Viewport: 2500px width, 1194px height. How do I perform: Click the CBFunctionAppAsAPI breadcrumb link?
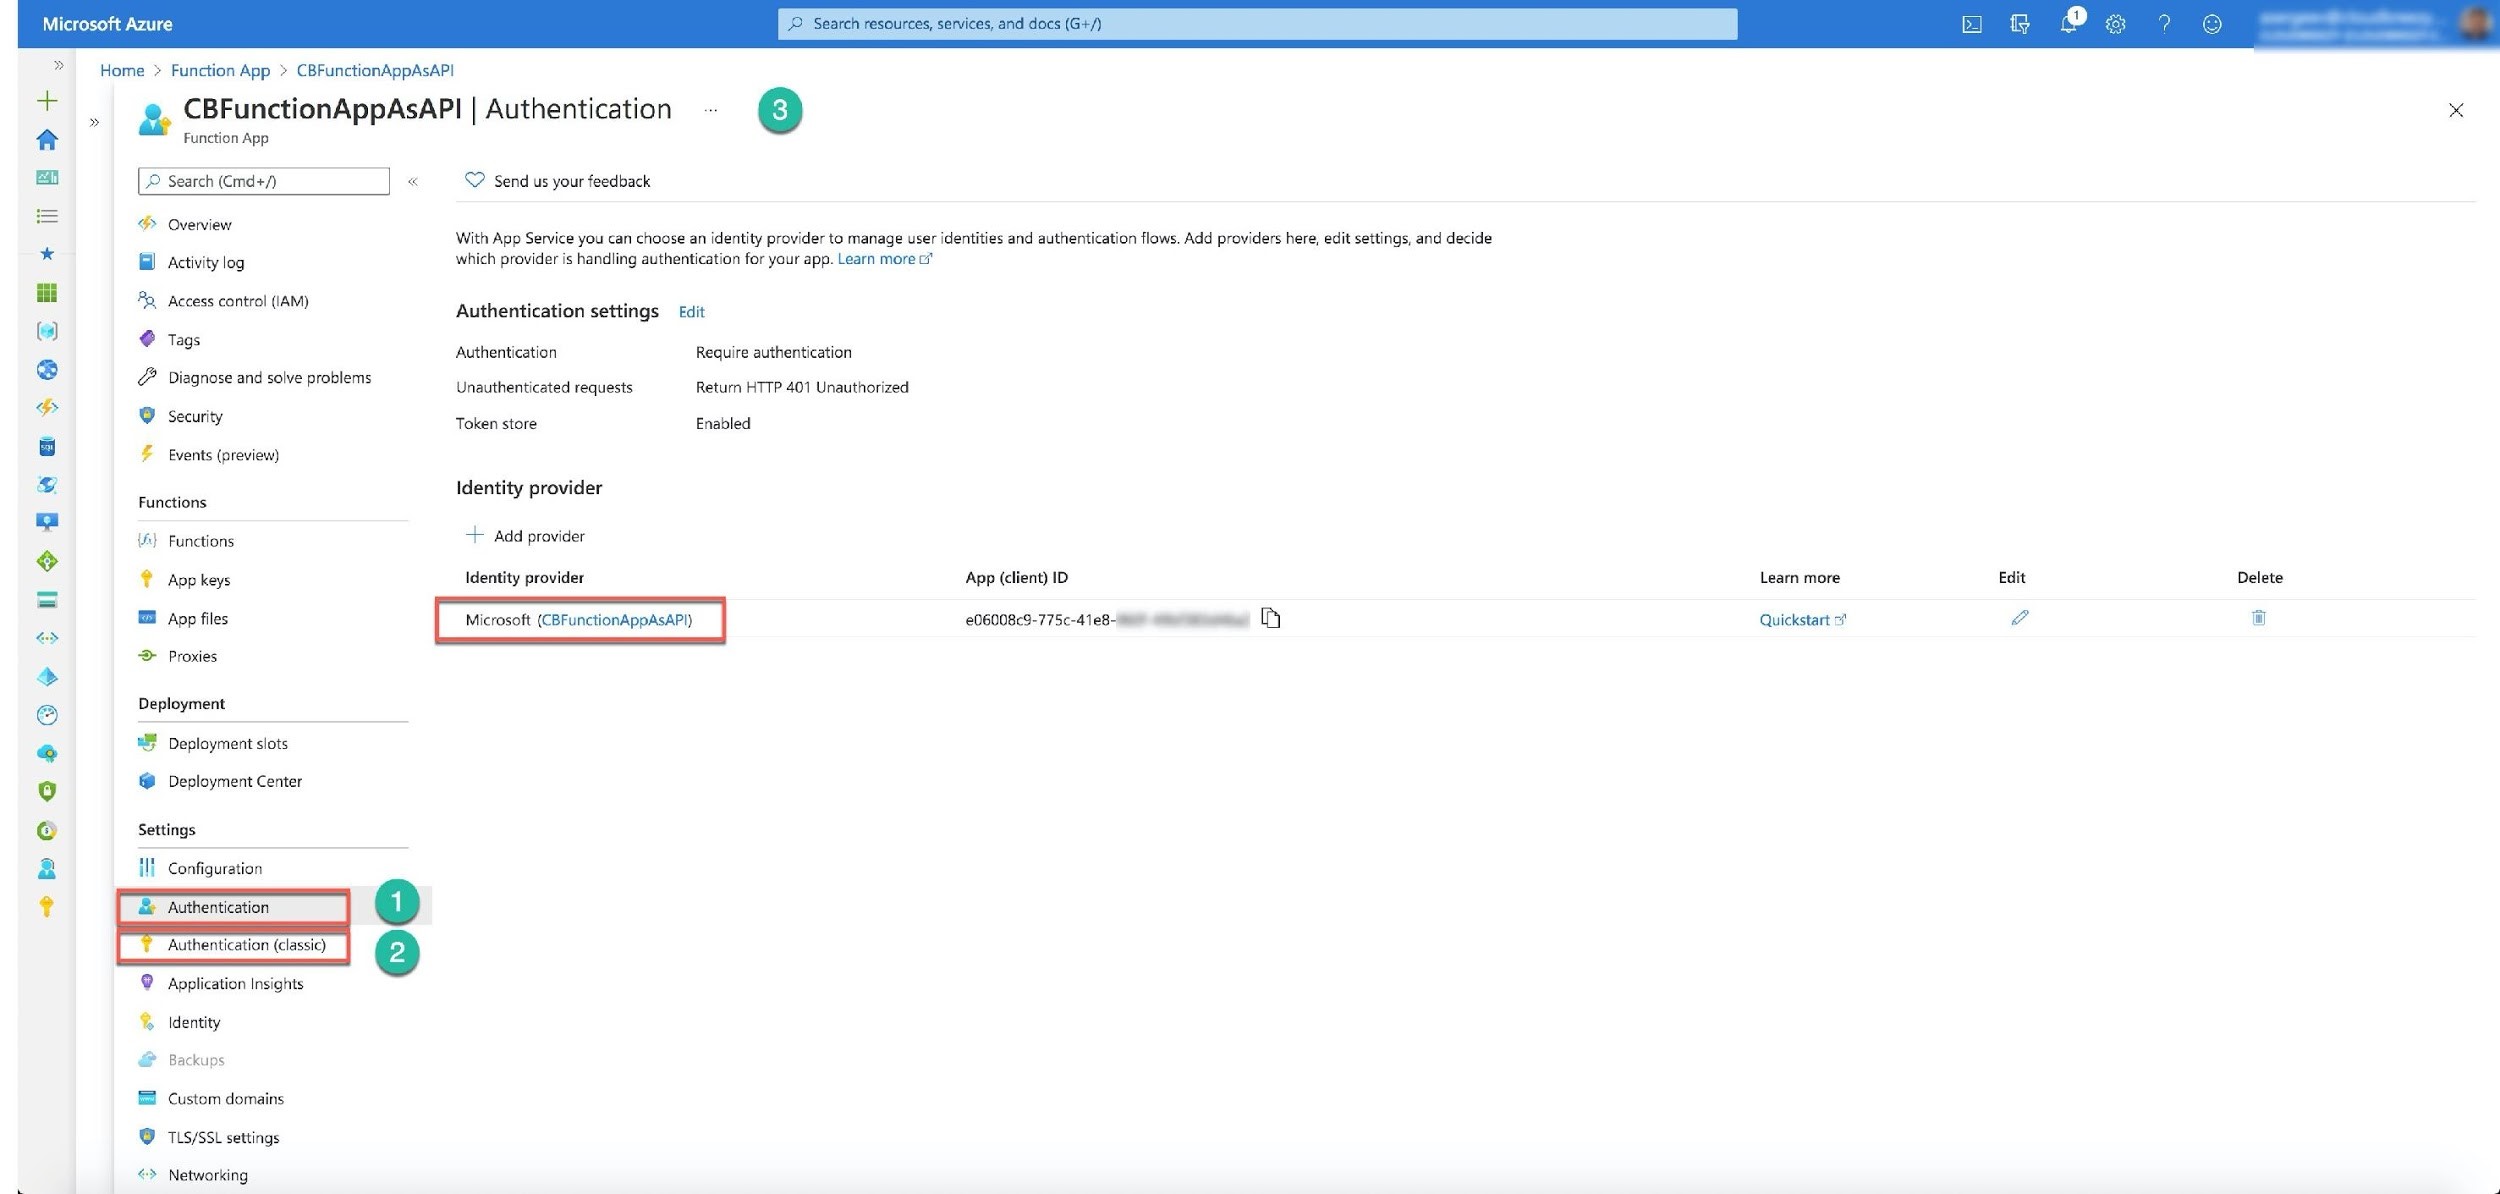tap(375, 70)
